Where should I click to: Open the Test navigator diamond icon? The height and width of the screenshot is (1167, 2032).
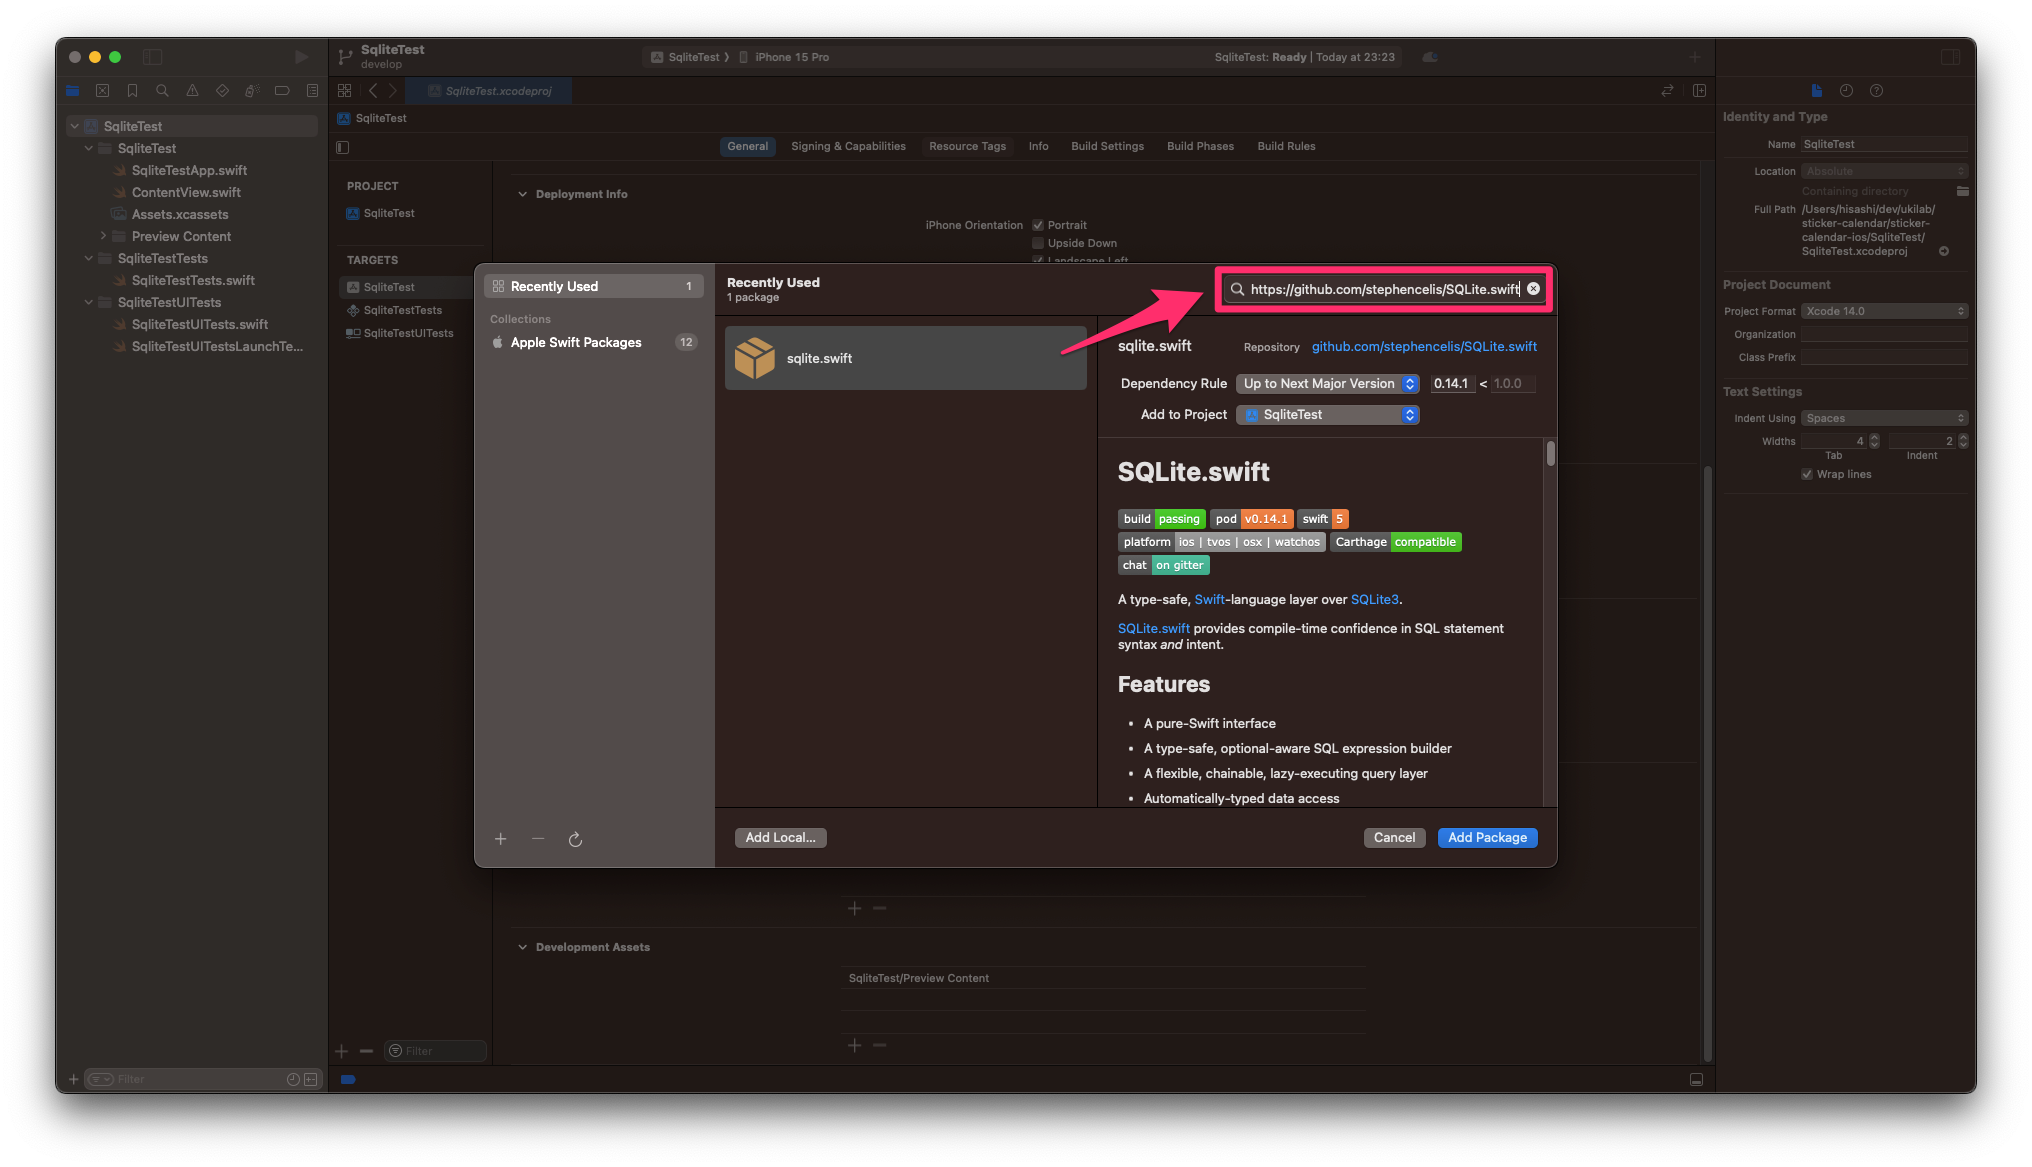(x=222, y=91)
